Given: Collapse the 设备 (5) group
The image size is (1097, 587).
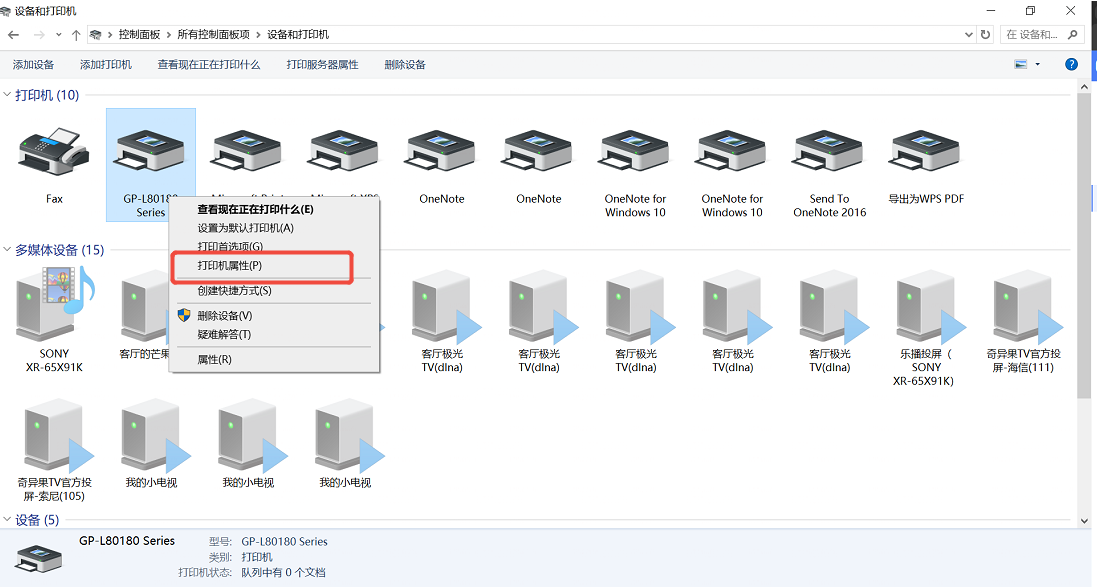Looking at the screenshot, I should tap(7, 520).
